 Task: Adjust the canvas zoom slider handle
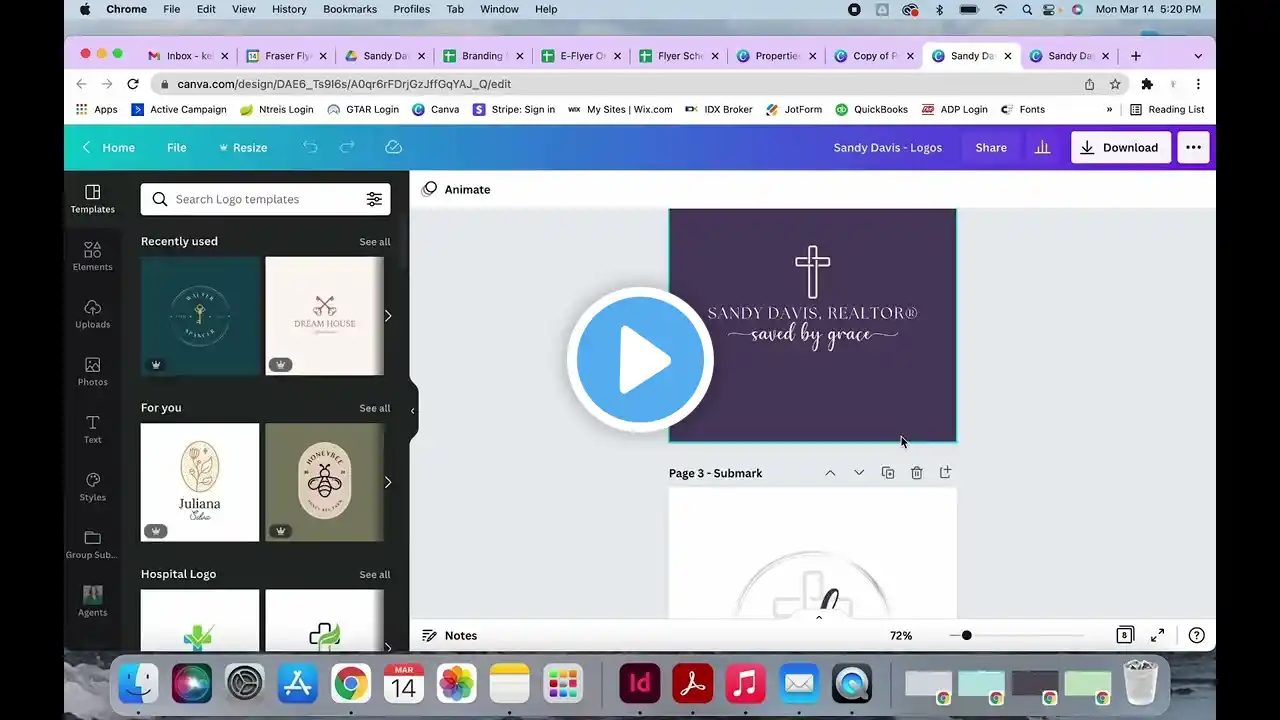click(966, 635)
